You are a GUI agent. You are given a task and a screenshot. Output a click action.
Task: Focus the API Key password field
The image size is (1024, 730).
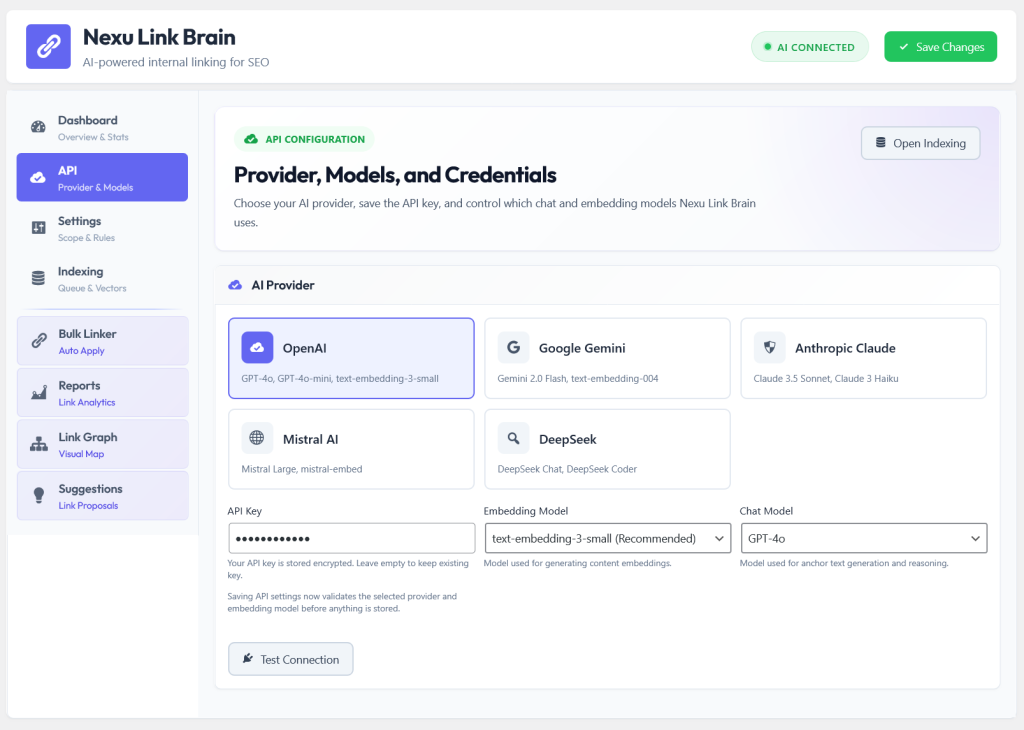(x=351, y=538)
